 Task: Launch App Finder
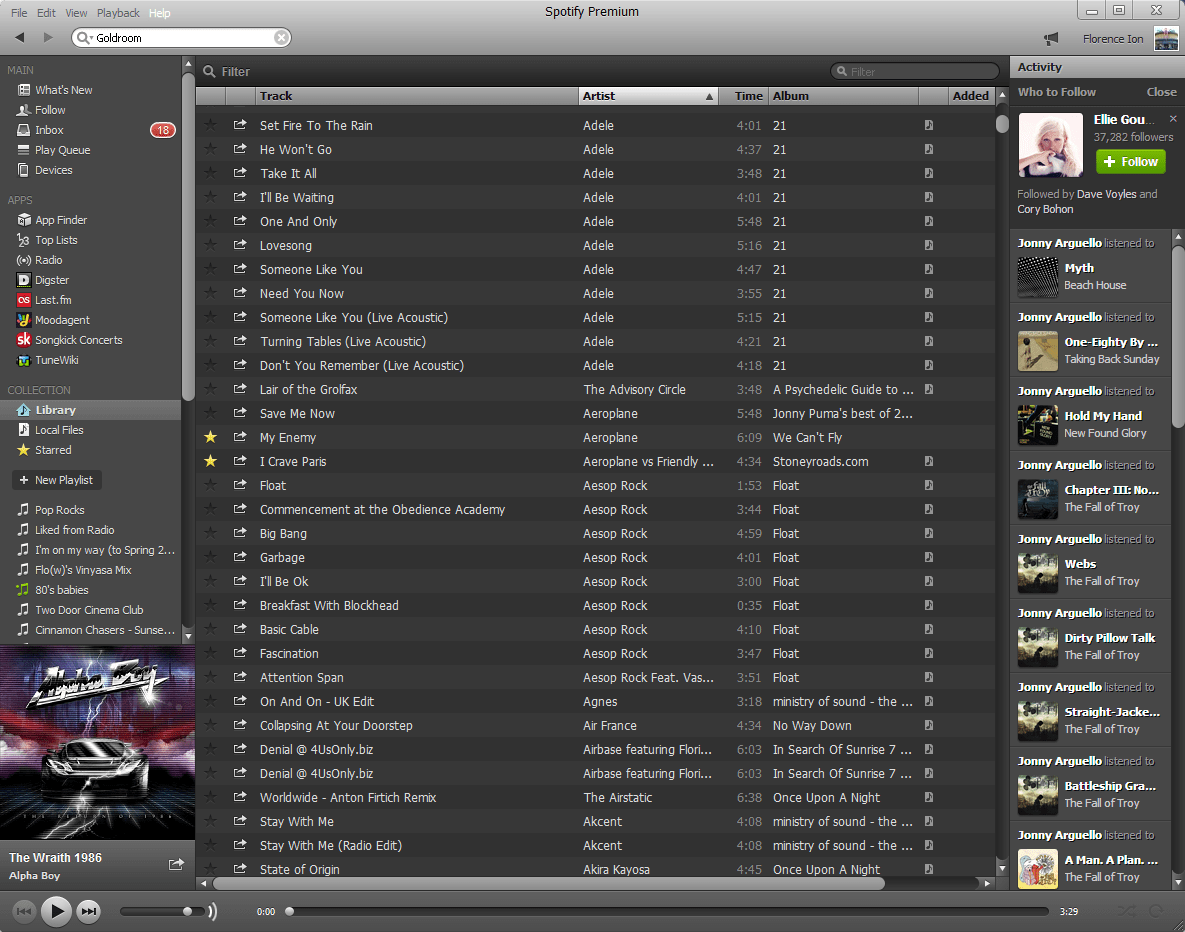point(60,220)
